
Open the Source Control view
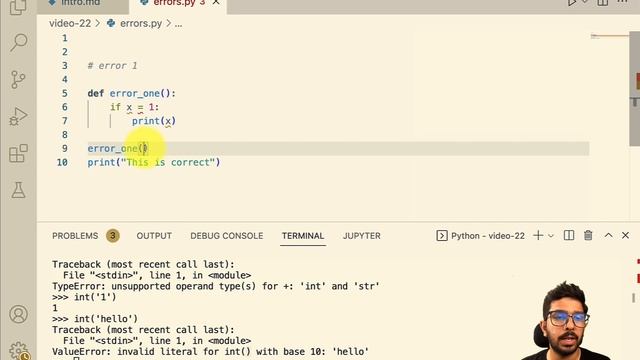pos(18,80)
